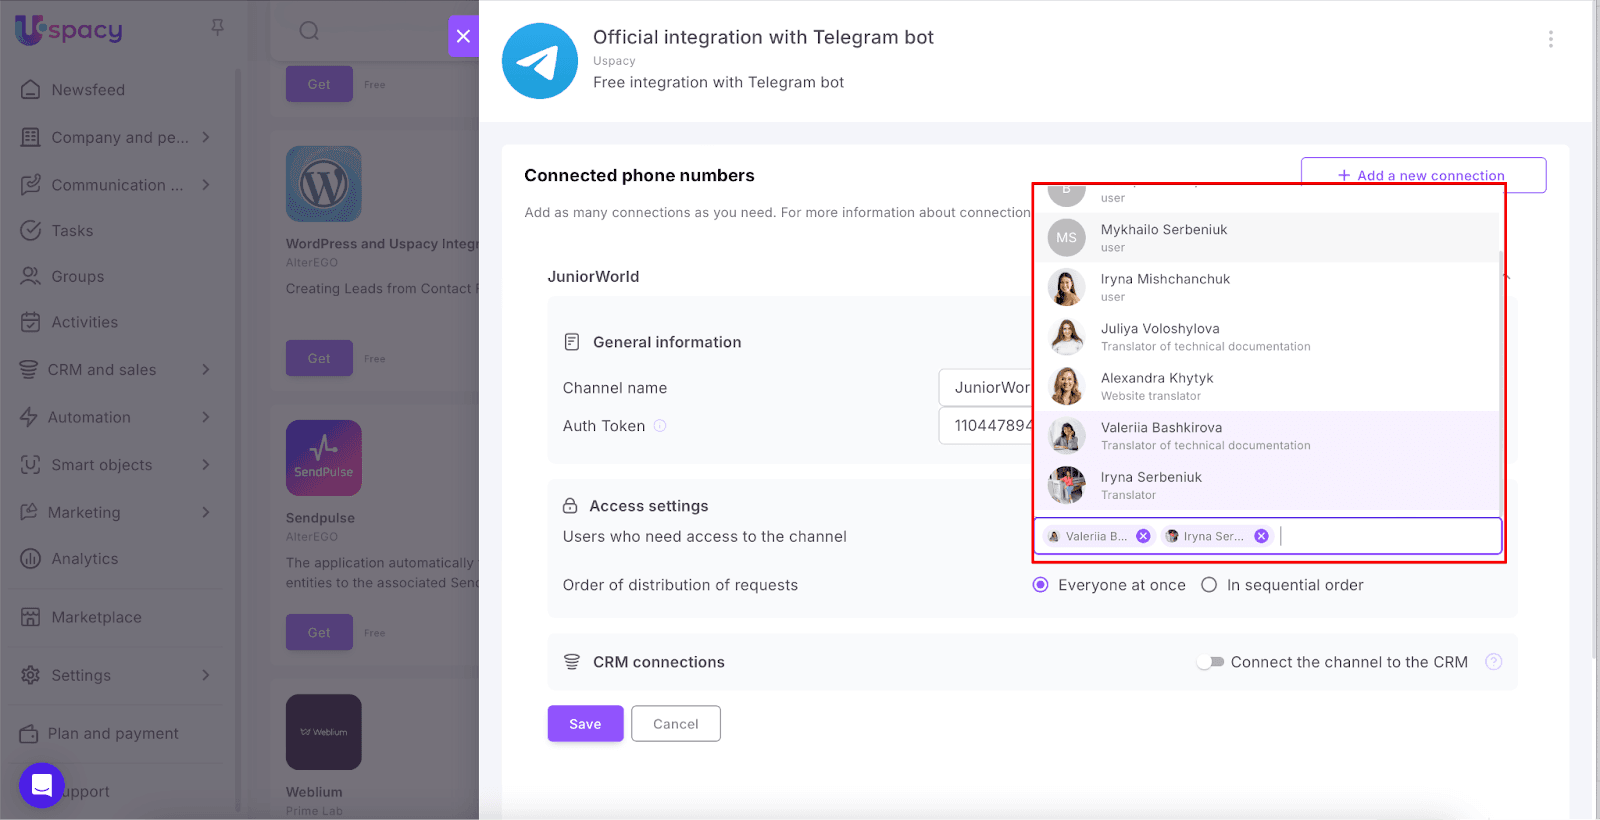Image resolution: width=1600 pixels, height=820 pixels.
Task: Remove Iryna Ser. chip from users
Action: pyautogui.click(x=1261, y=536)
